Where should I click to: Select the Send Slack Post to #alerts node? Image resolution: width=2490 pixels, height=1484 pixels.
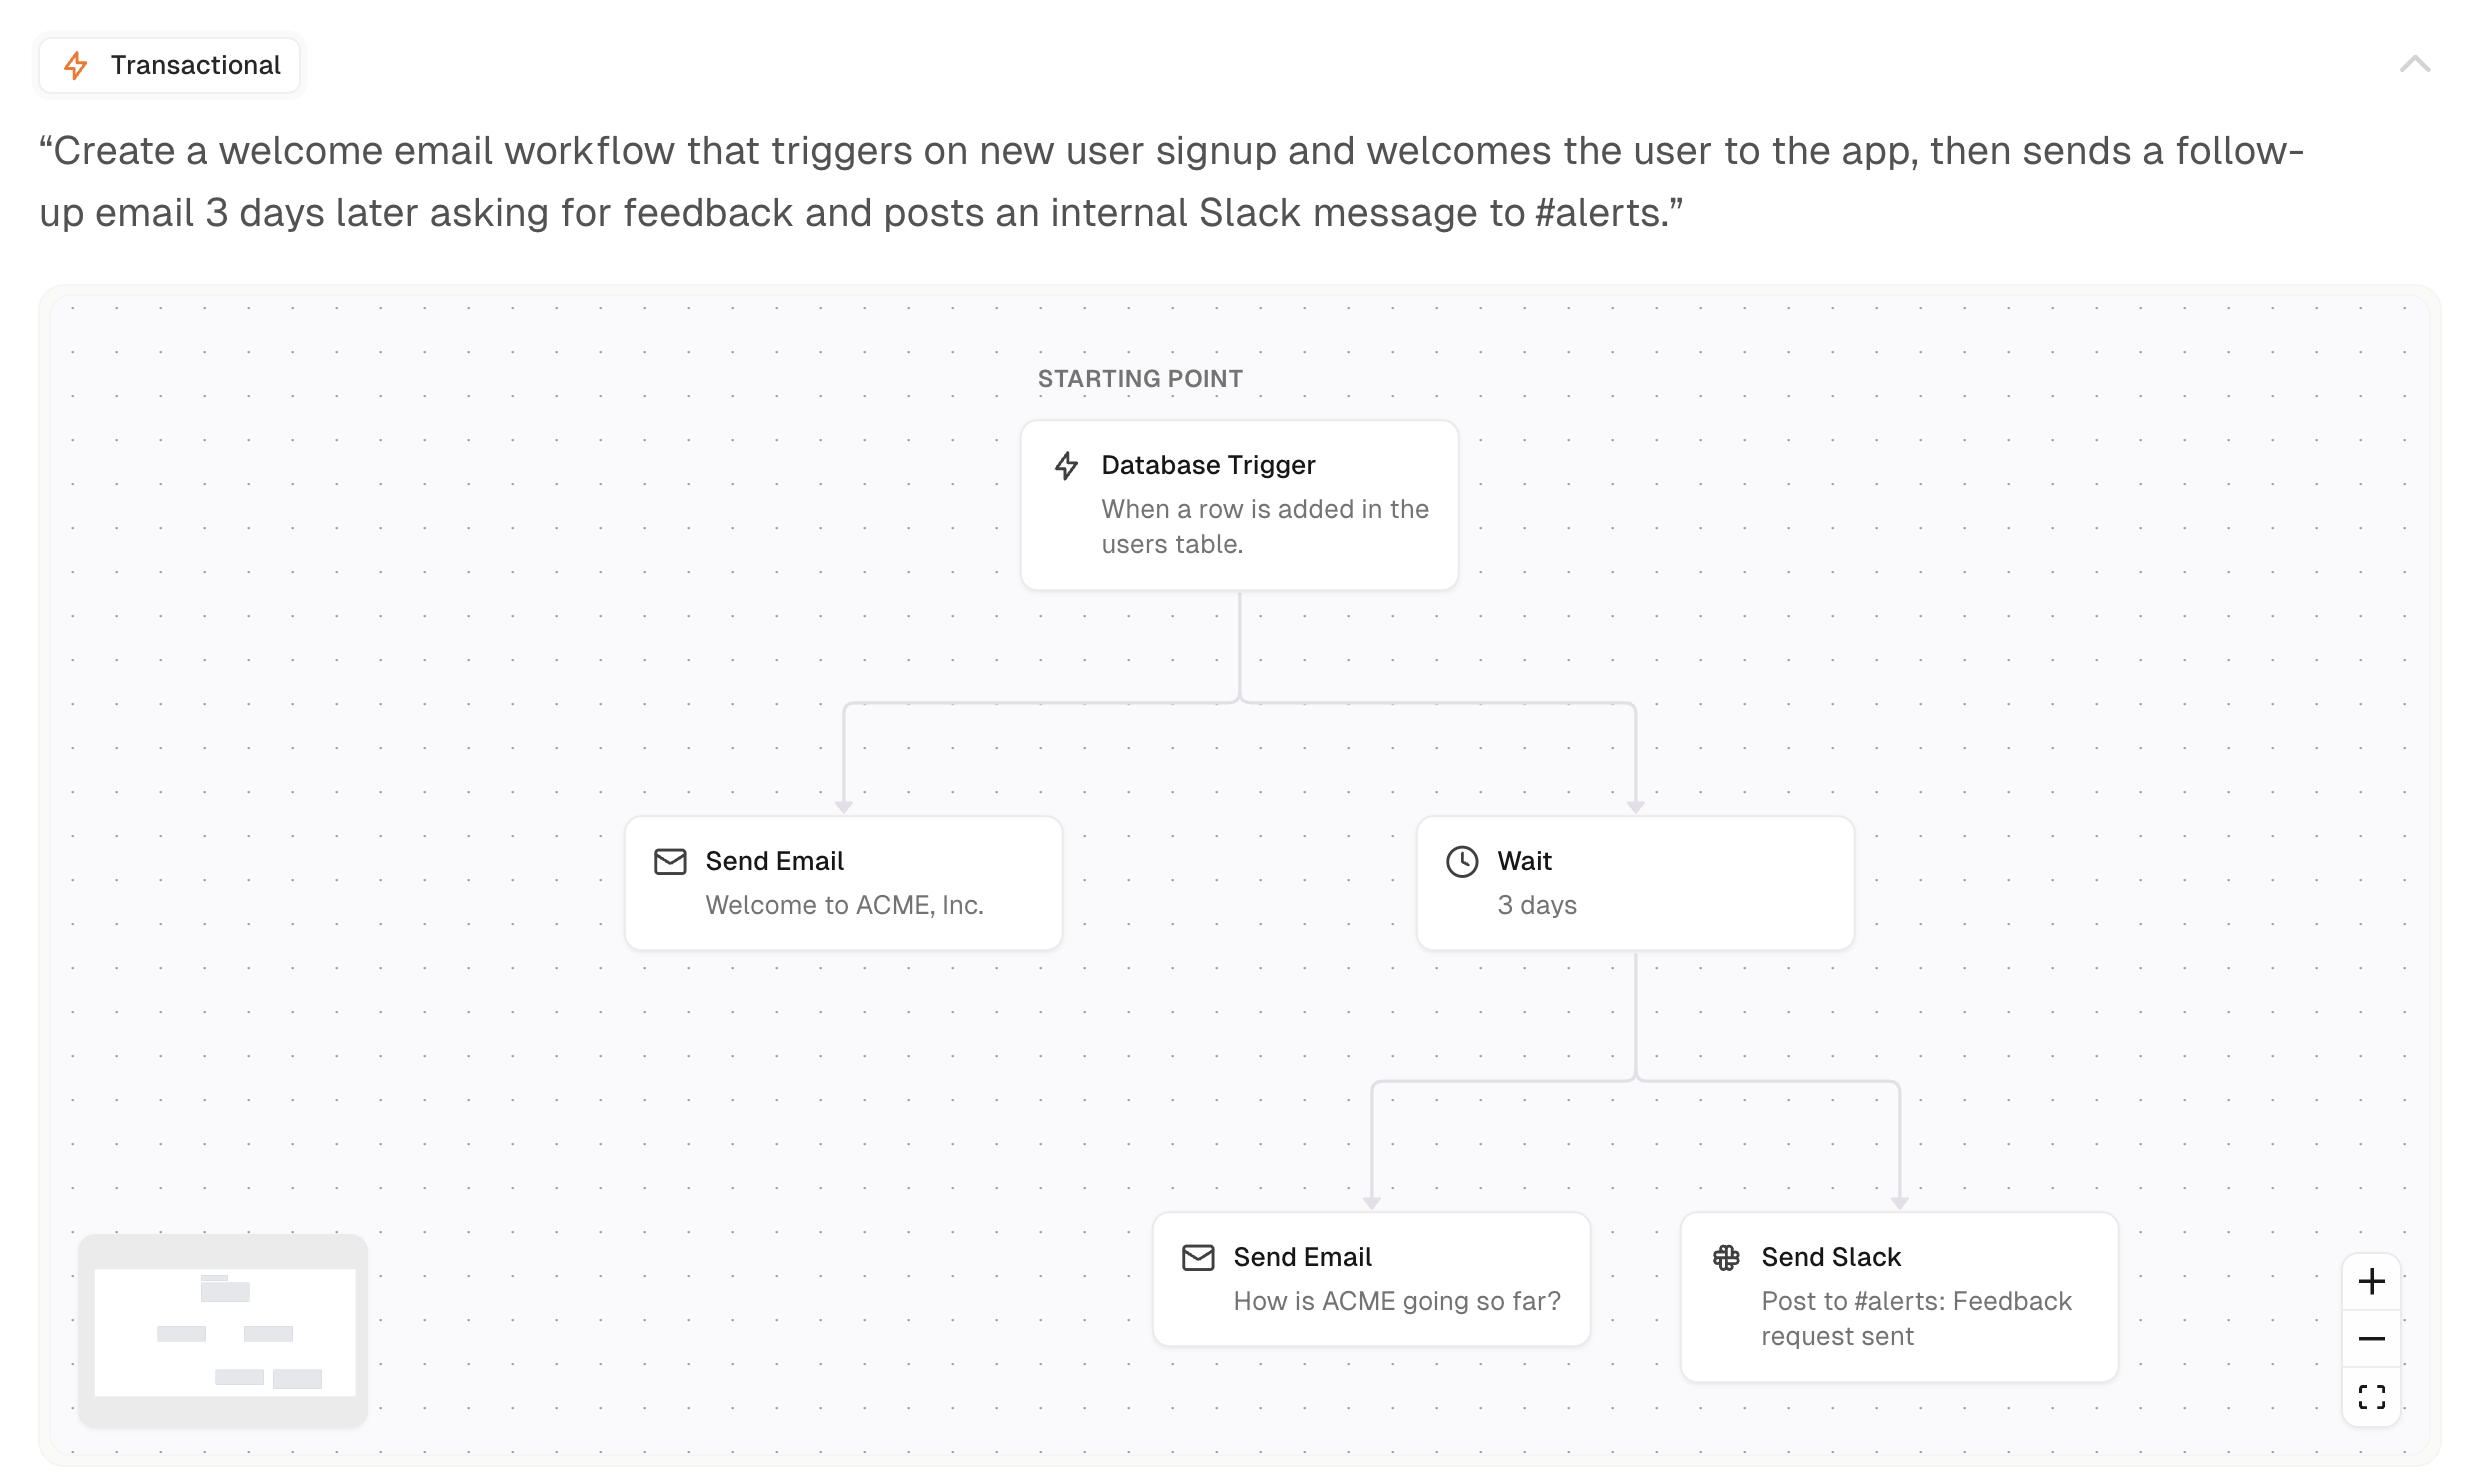pos(1899,1297)
